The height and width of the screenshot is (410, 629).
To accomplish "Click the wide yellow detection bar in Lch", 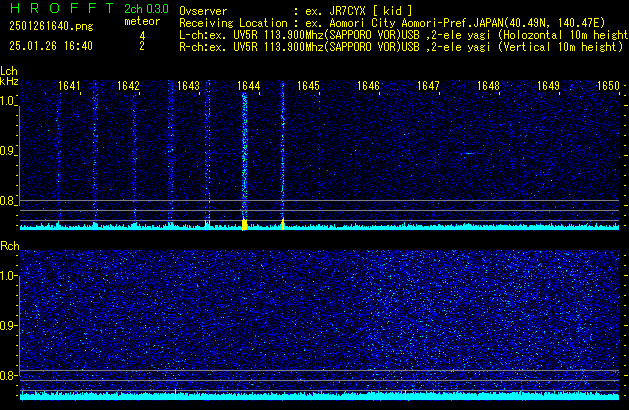I will click(x=244, y=224).
